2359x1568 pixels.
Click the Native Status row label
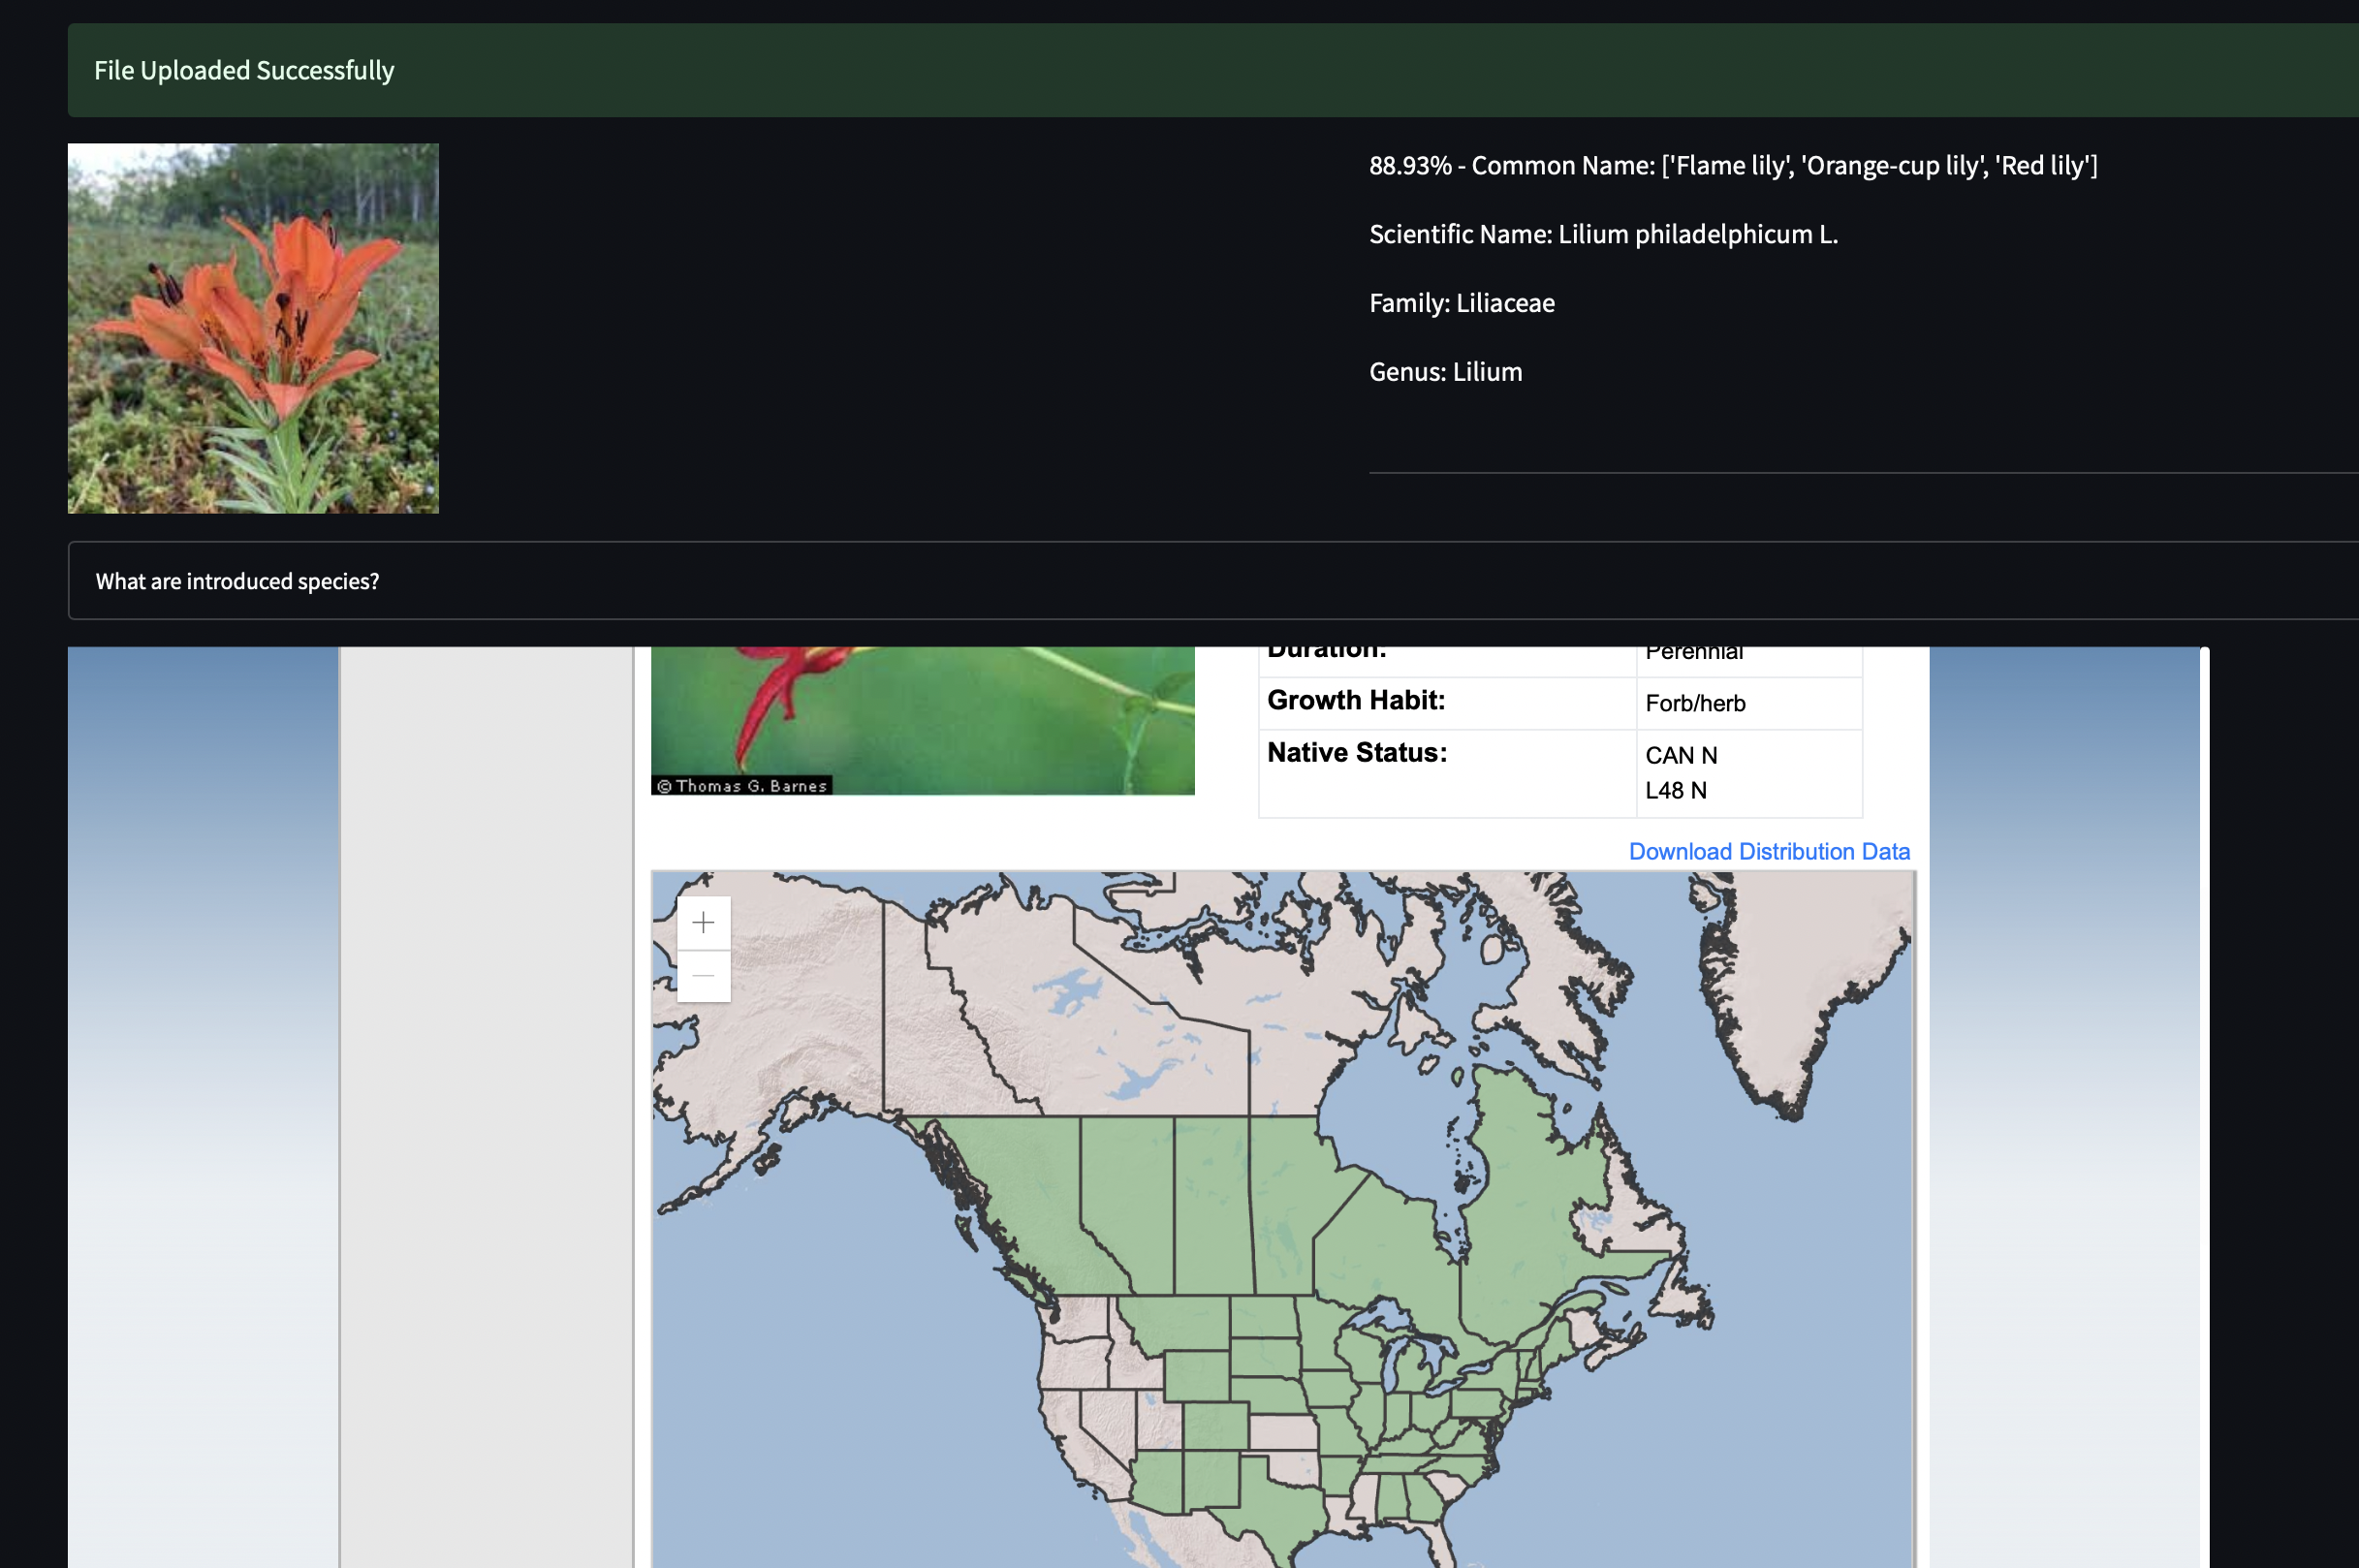1356,753
